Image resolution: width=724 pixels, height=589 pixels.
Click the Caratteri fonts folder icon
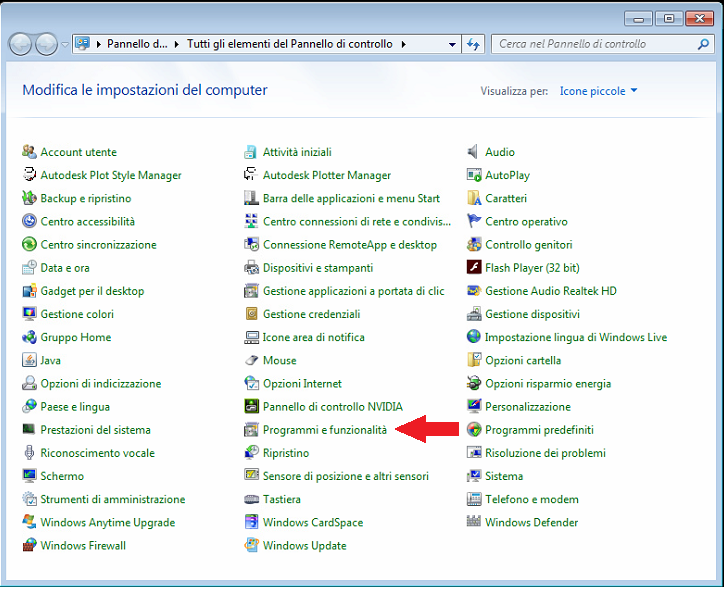(473, 198)
